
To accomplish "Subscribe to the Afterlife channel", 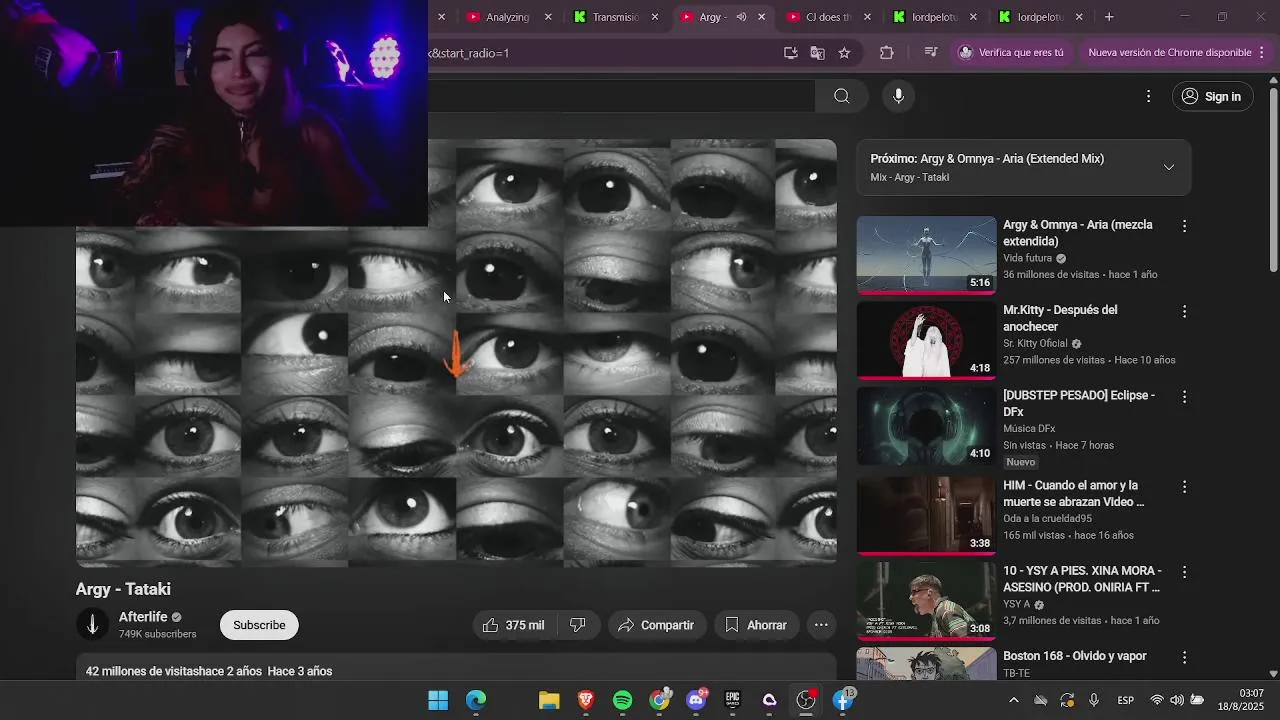I will [x=259, y=625].
